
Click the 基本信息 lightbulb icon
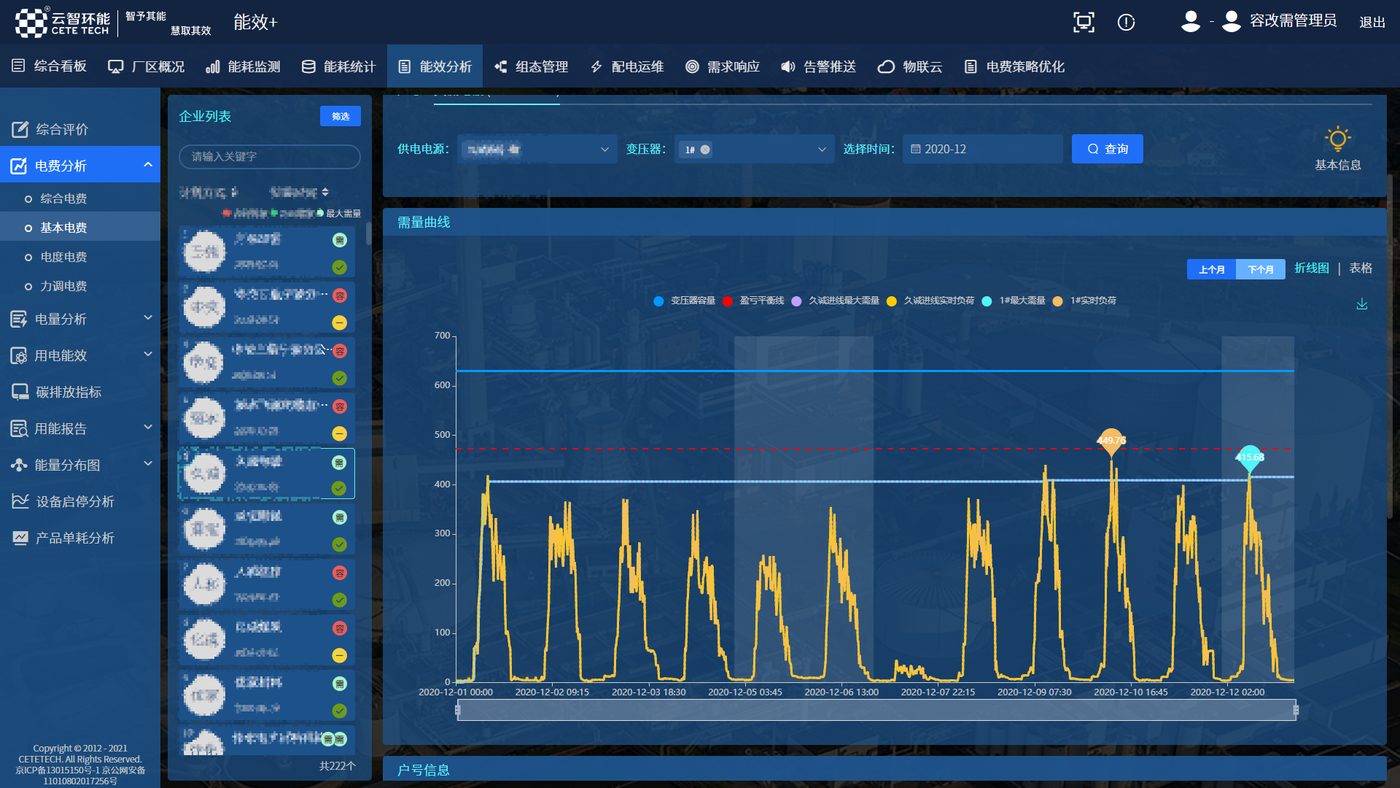(1337, 139)
